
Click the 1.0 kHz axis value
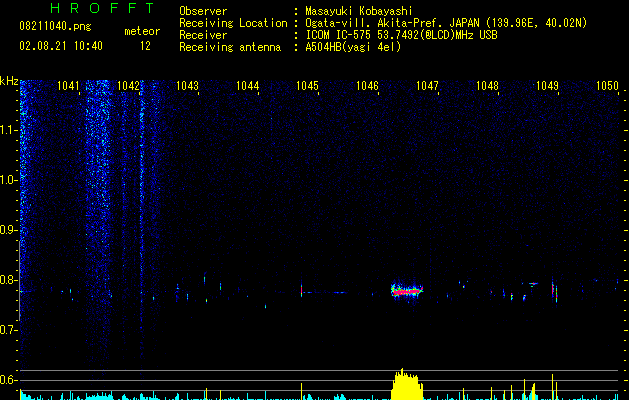click(8, 180)
